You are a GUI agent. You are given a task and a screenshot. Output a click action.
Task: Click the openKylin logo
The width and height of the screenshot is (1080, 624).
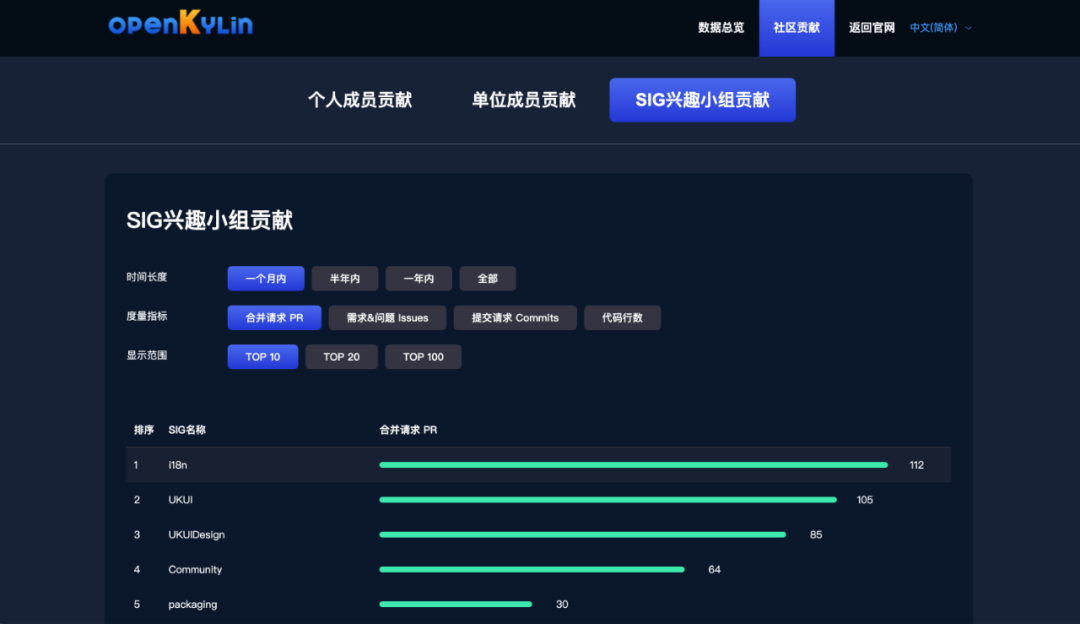pos(180,25)
